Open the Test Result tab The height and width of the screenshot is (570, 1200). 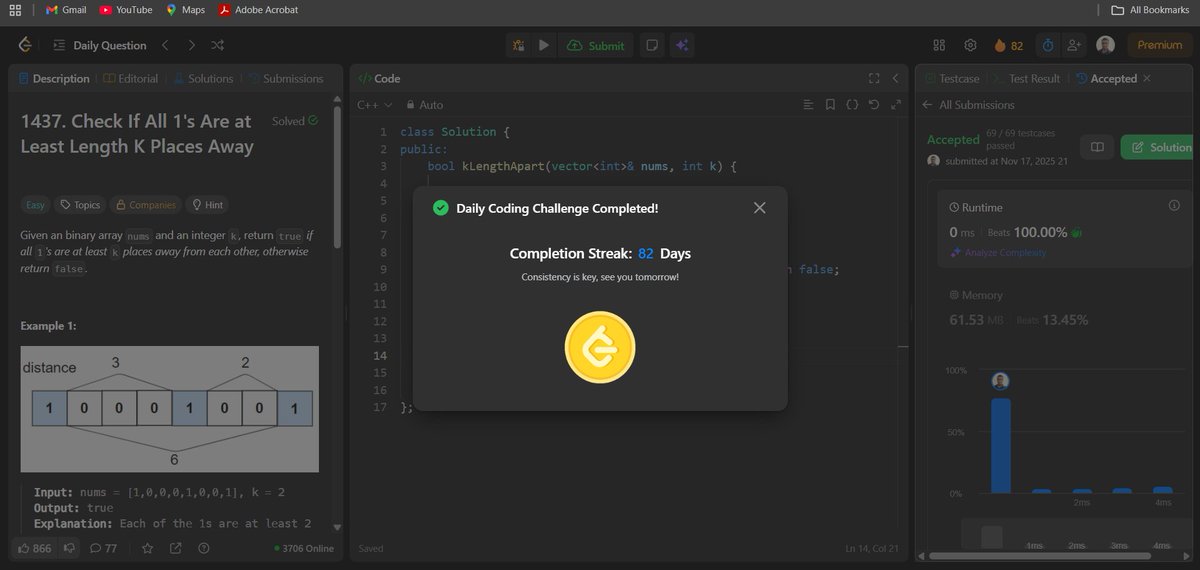pos(1027,78)
